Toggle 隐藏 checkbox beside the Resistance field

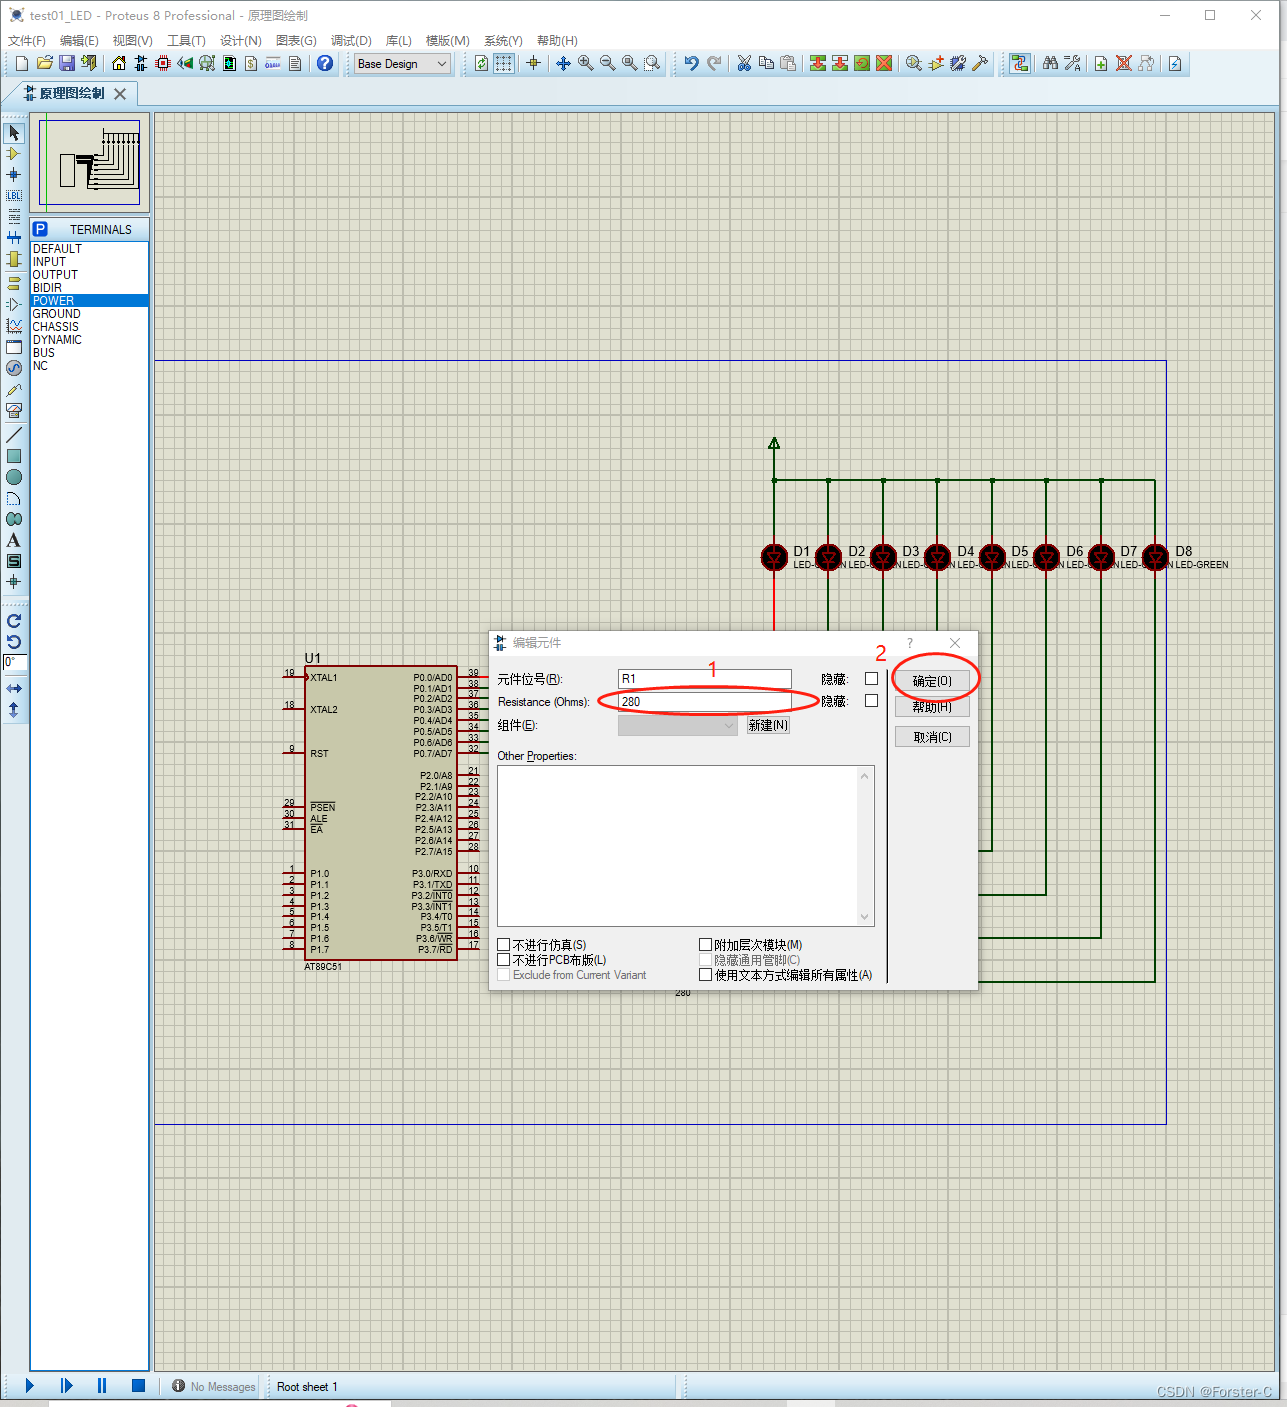click(871, 701)
